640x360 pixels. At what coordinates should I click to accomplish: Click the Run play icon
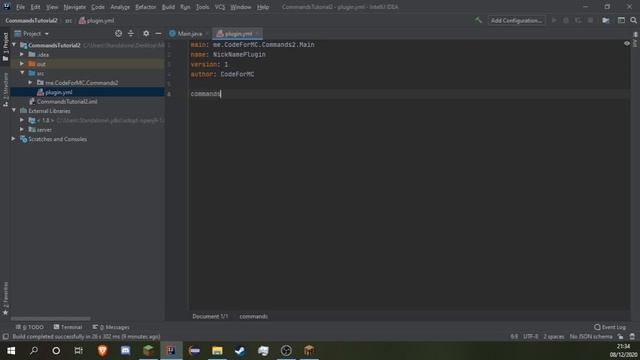pos(554,20)
